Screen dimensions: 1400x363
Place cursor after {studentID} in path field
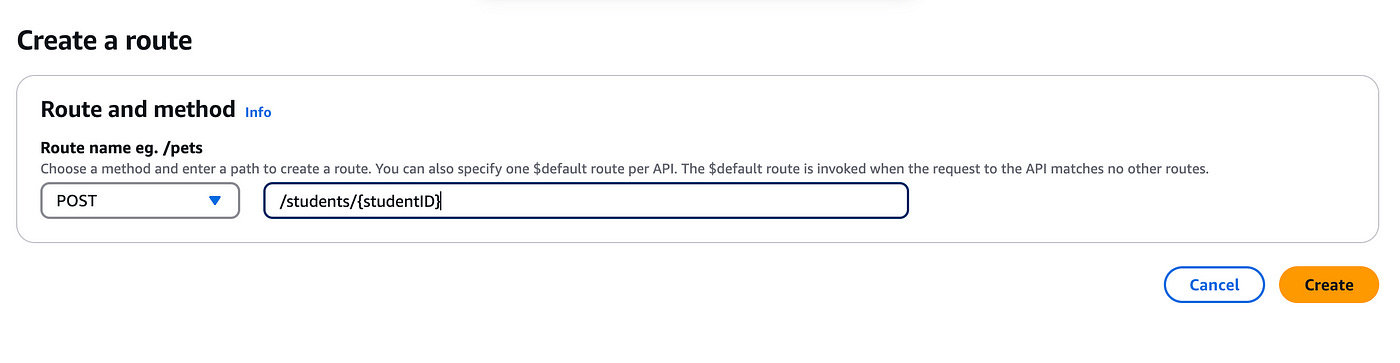442,201
